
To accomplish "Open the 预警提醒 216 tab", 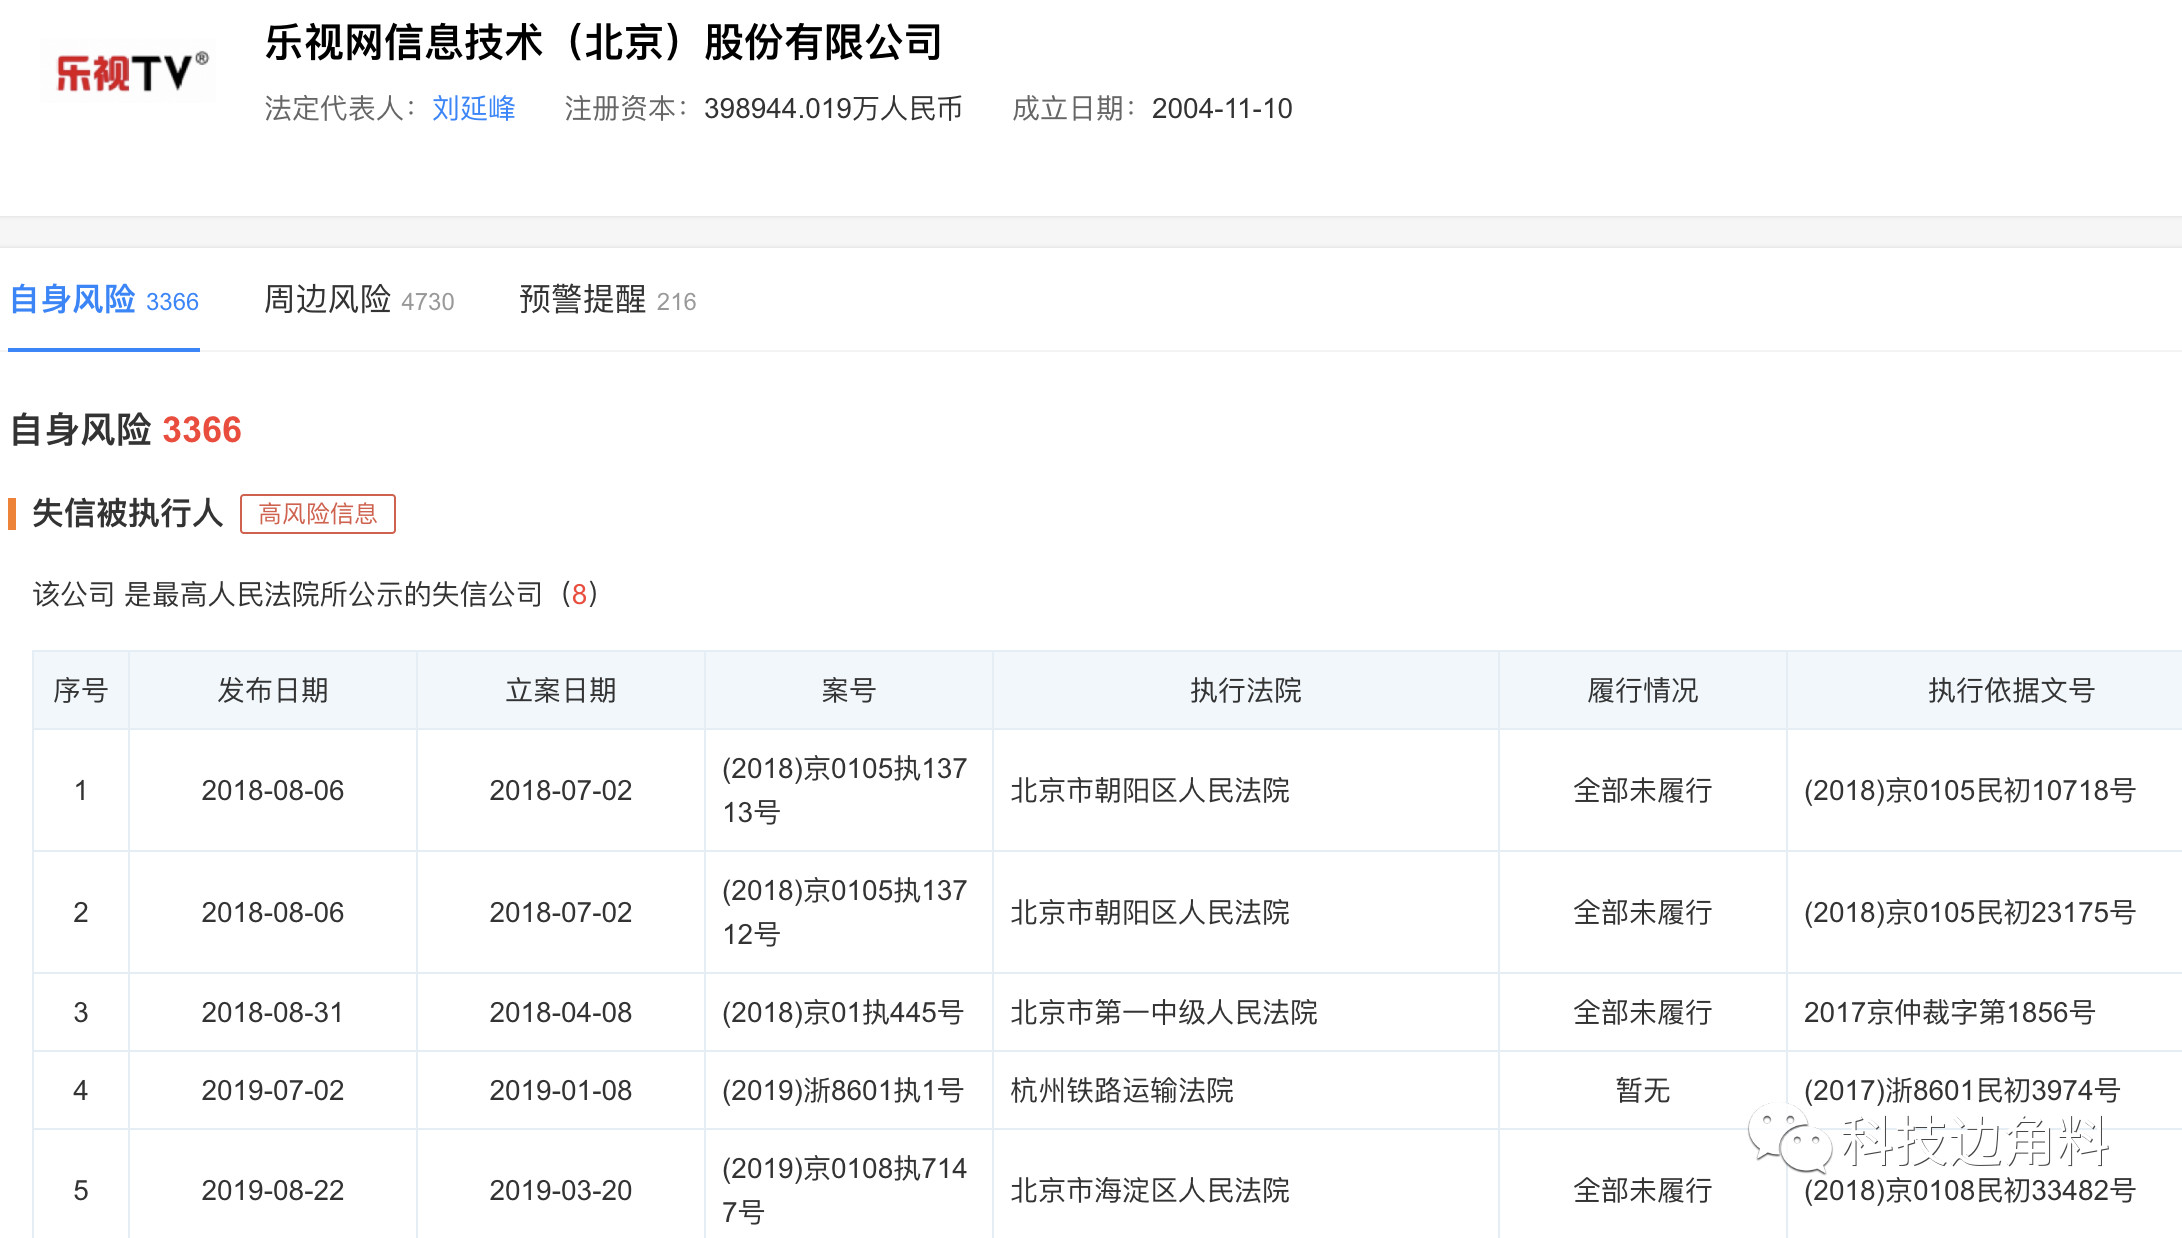I will click(x=608, y=300).
